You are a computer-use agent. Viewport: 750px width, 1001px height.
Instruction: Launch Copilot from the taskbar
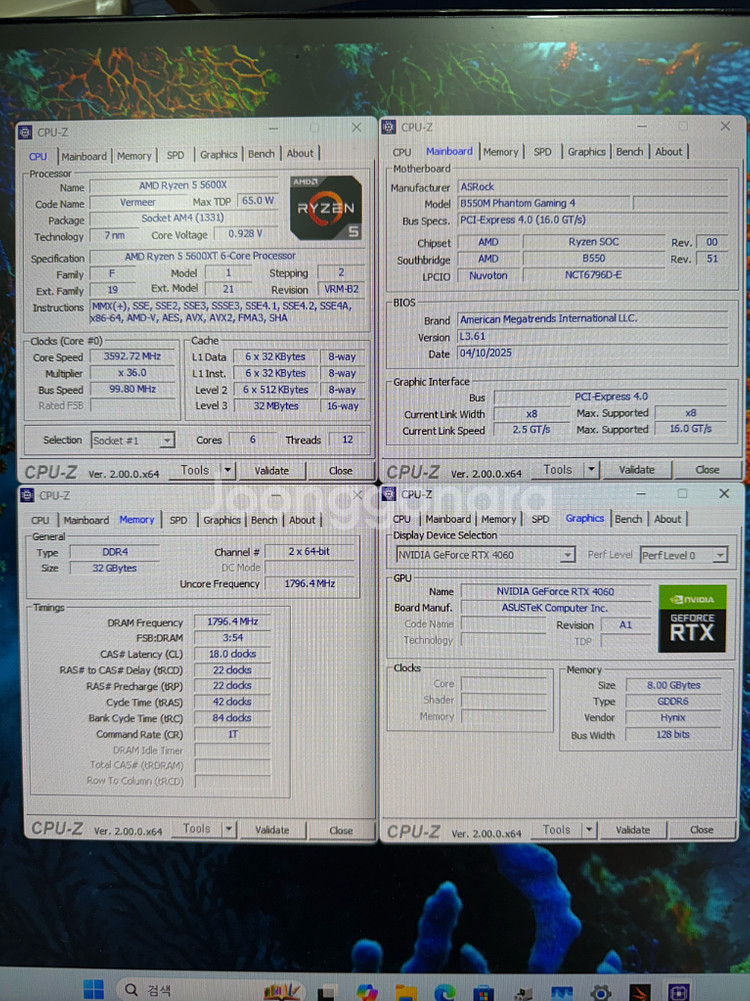point(367,992)
